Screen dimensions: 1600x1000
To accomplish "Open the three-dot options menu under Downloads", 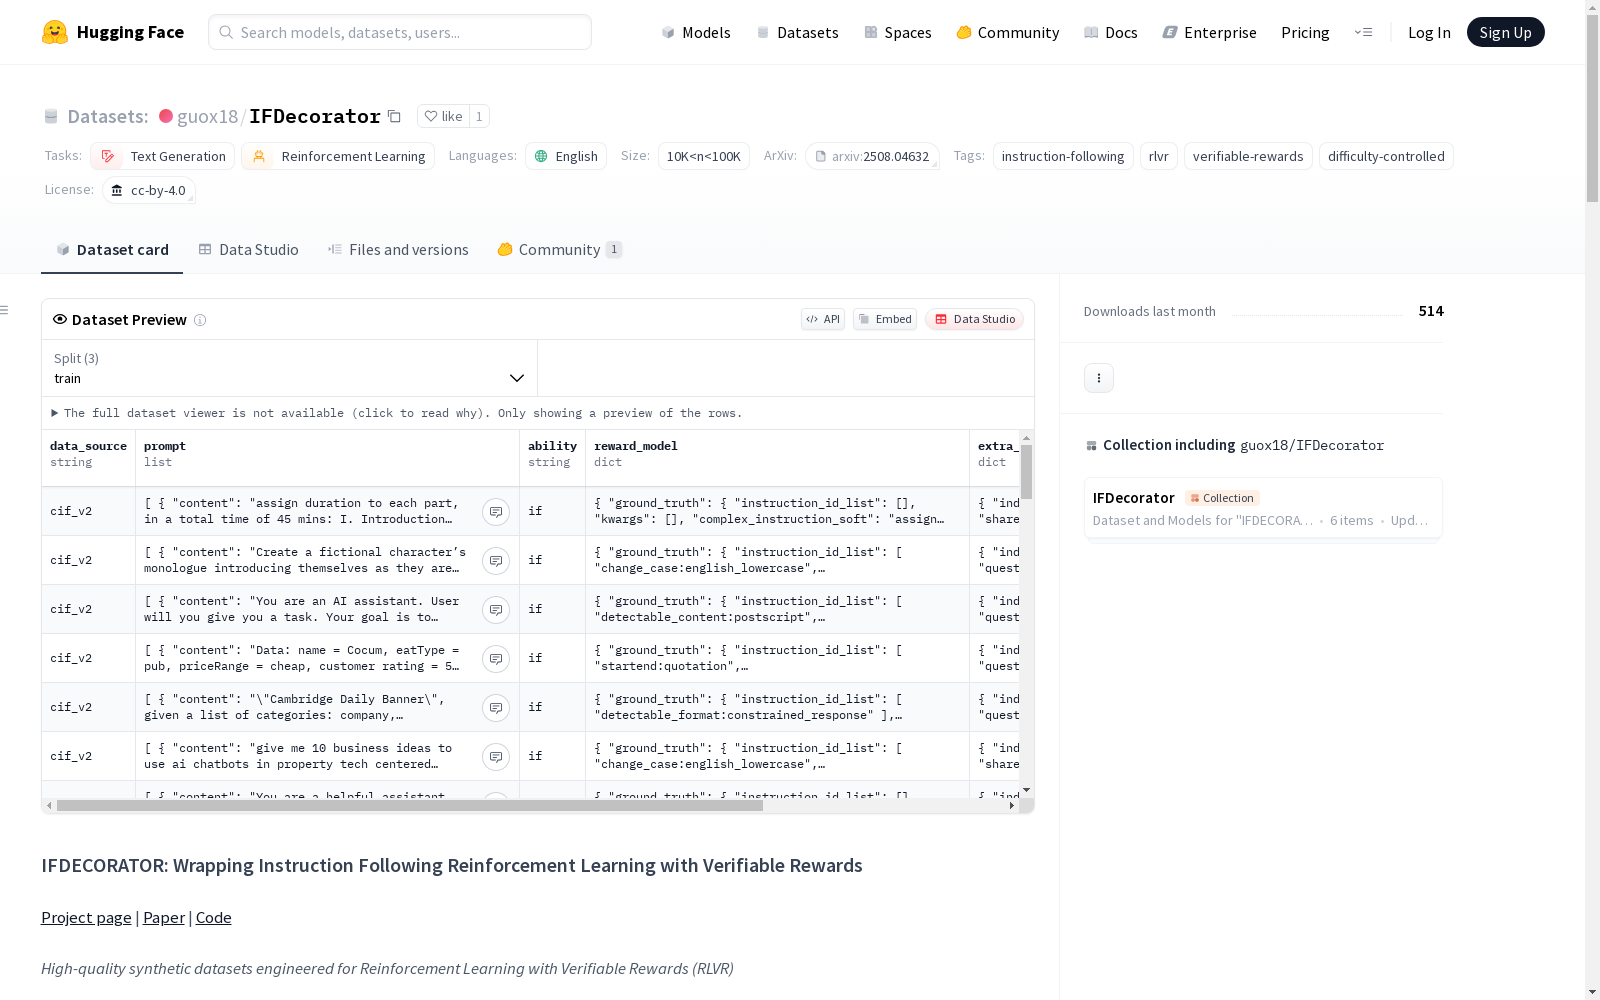I will tap(1099, 378).
